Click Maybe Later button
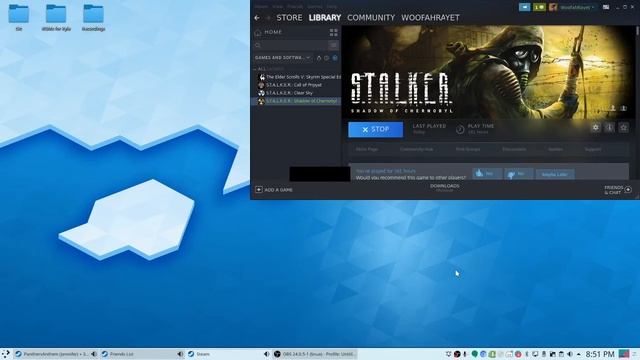 coord(554,174)
